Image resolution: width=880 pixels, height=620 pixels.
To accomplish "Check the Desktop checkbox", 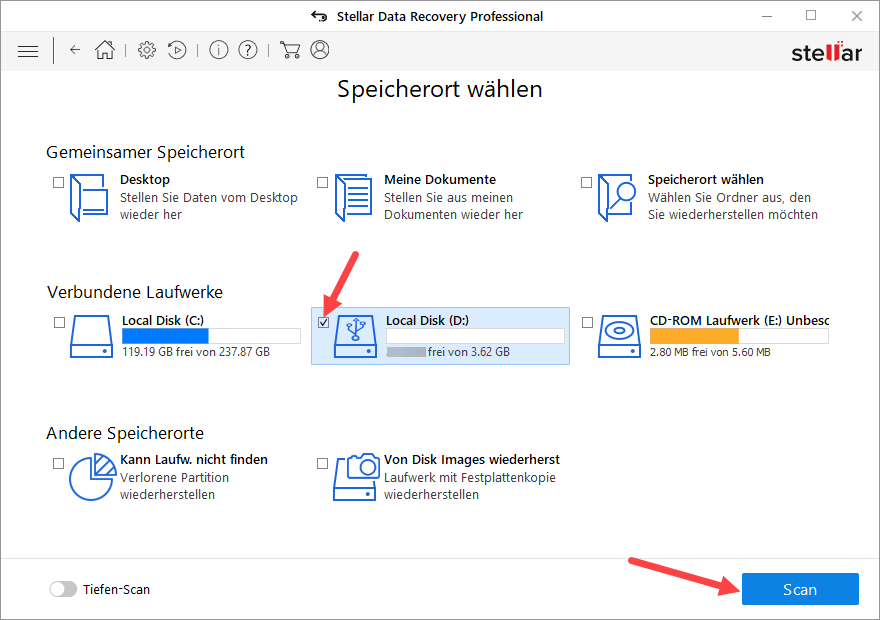I will [58, 183].
